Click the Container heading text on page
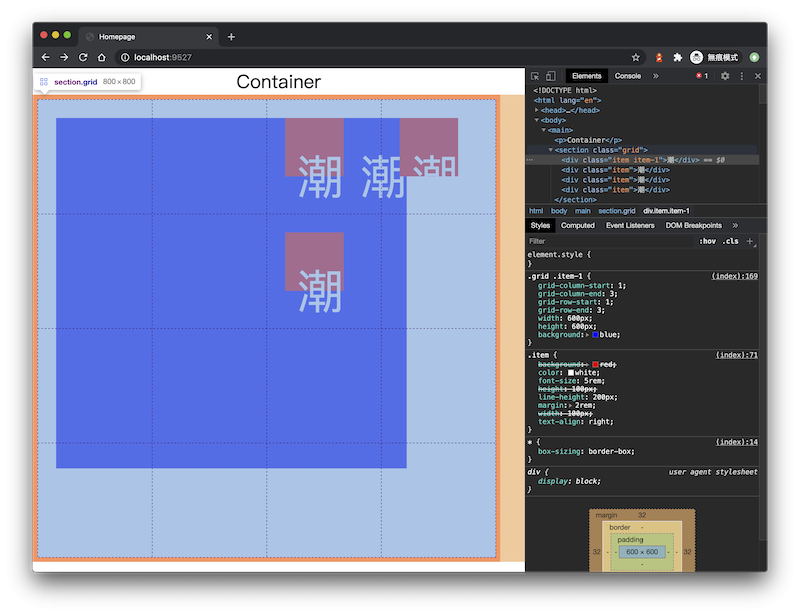 click(x=279, y=82)
